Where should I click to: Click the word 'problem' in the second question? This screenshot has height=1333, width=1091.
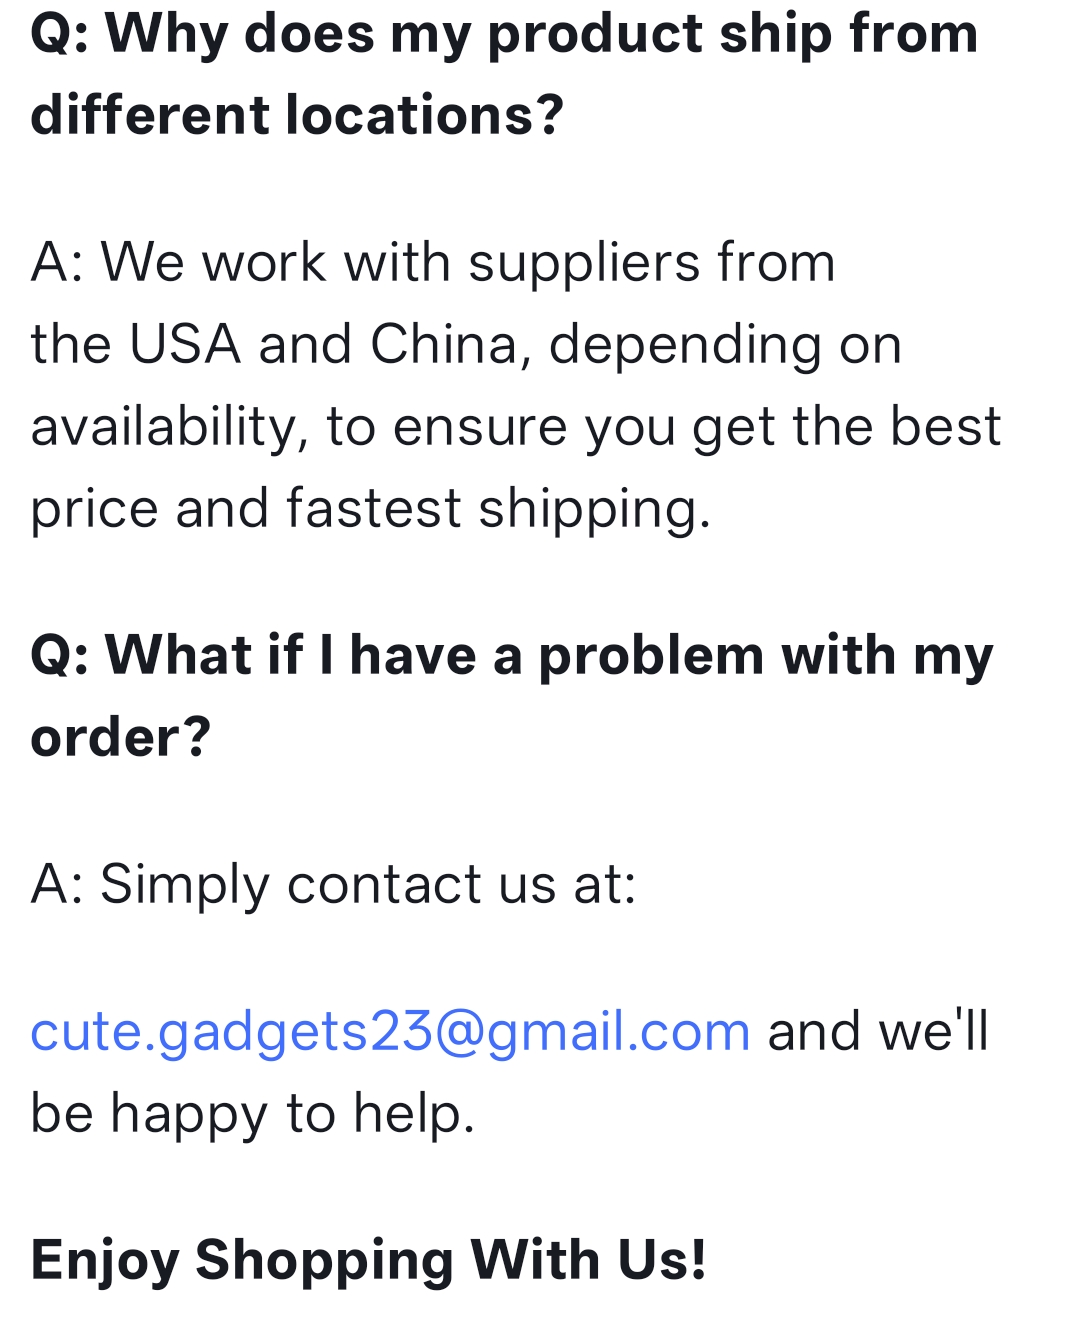(651, 656)
